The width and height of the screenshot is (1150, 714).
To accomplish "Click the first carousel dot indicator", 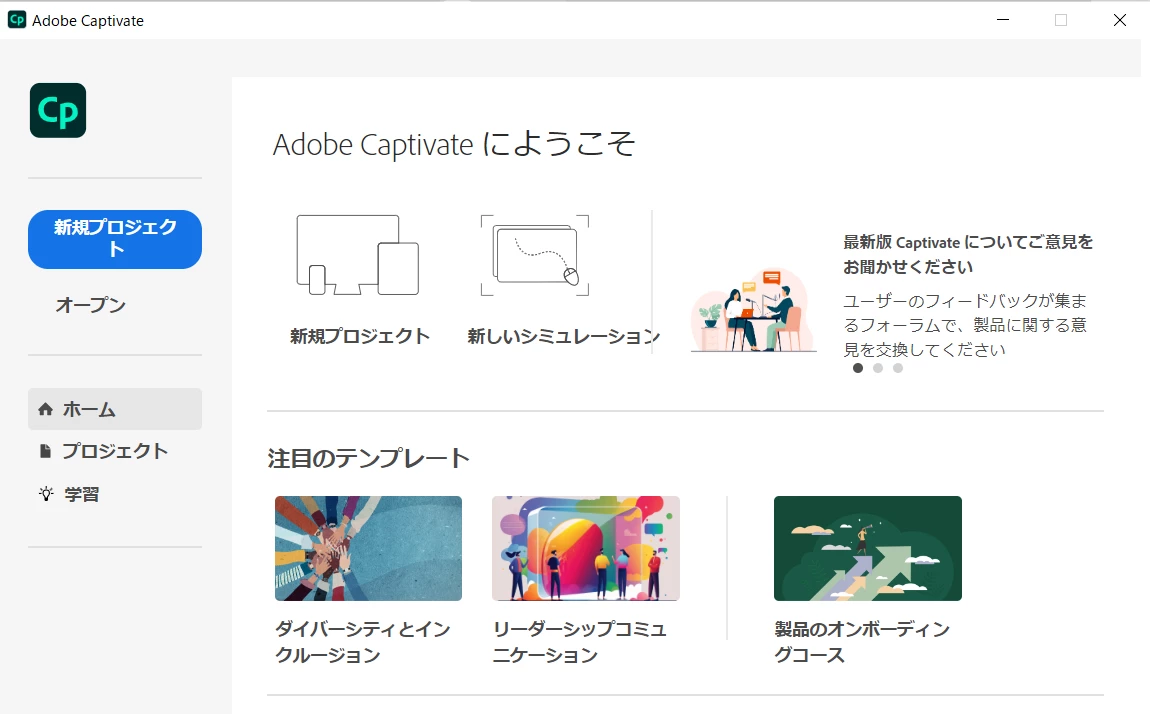I will (858, 368).
